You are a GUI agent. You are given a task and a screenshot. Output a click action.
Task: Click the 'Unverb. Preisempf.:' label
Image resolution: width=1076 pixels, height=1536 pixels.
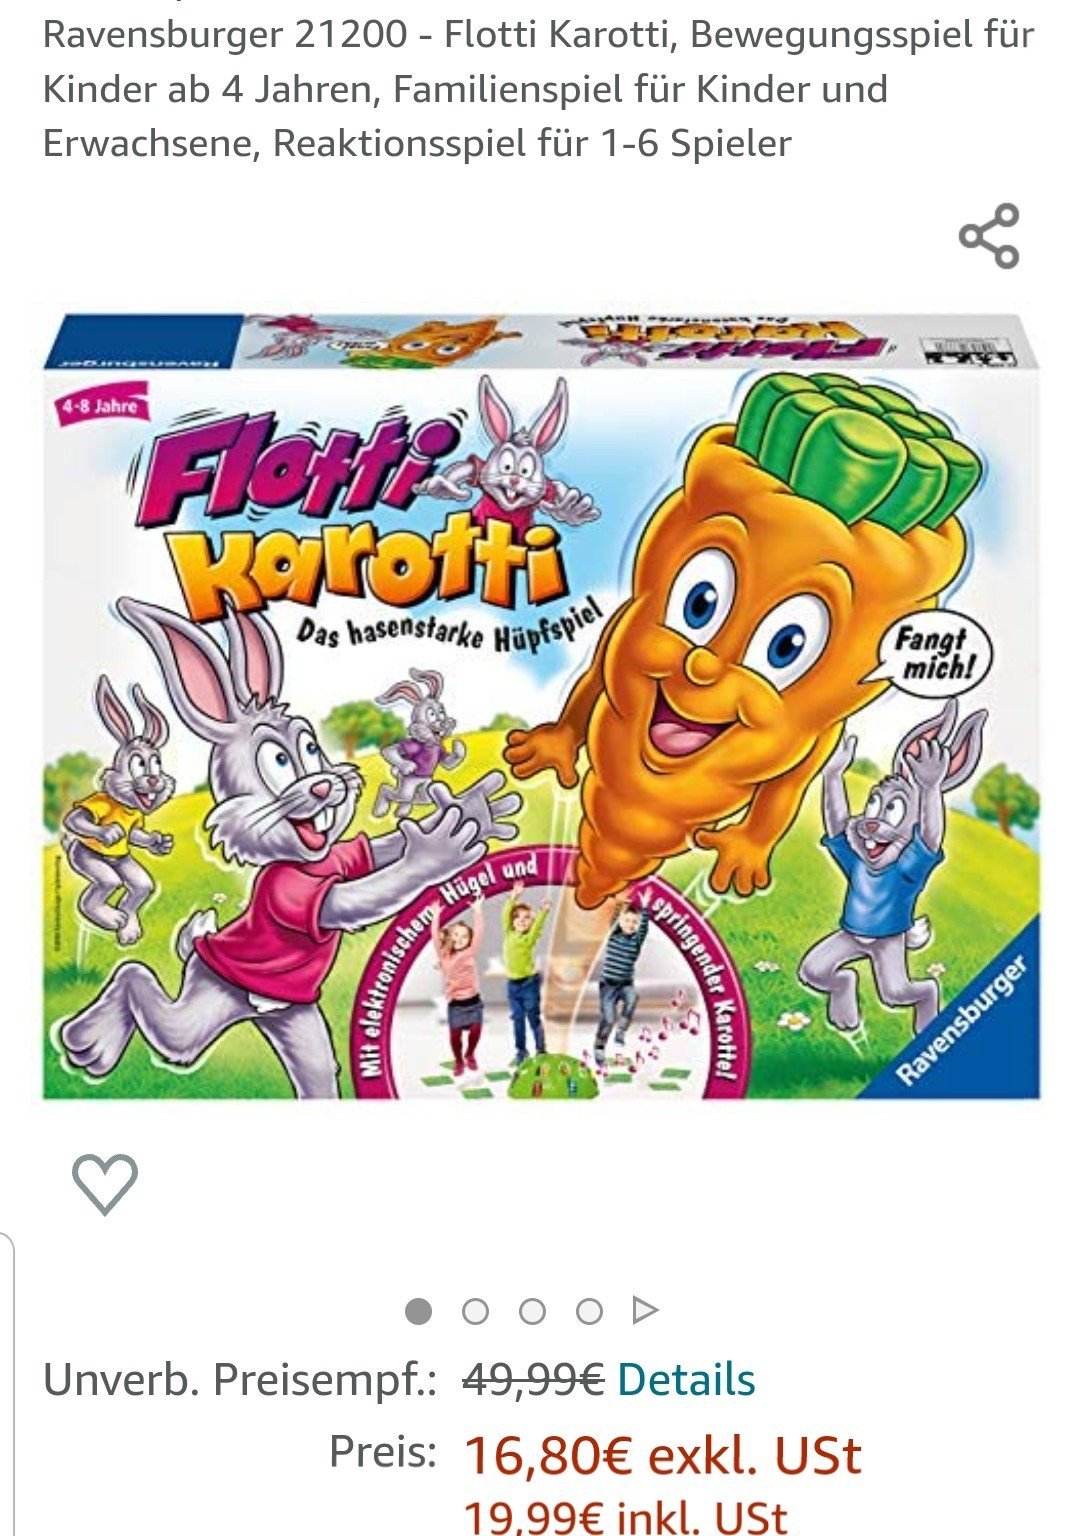pos(240,1380)
